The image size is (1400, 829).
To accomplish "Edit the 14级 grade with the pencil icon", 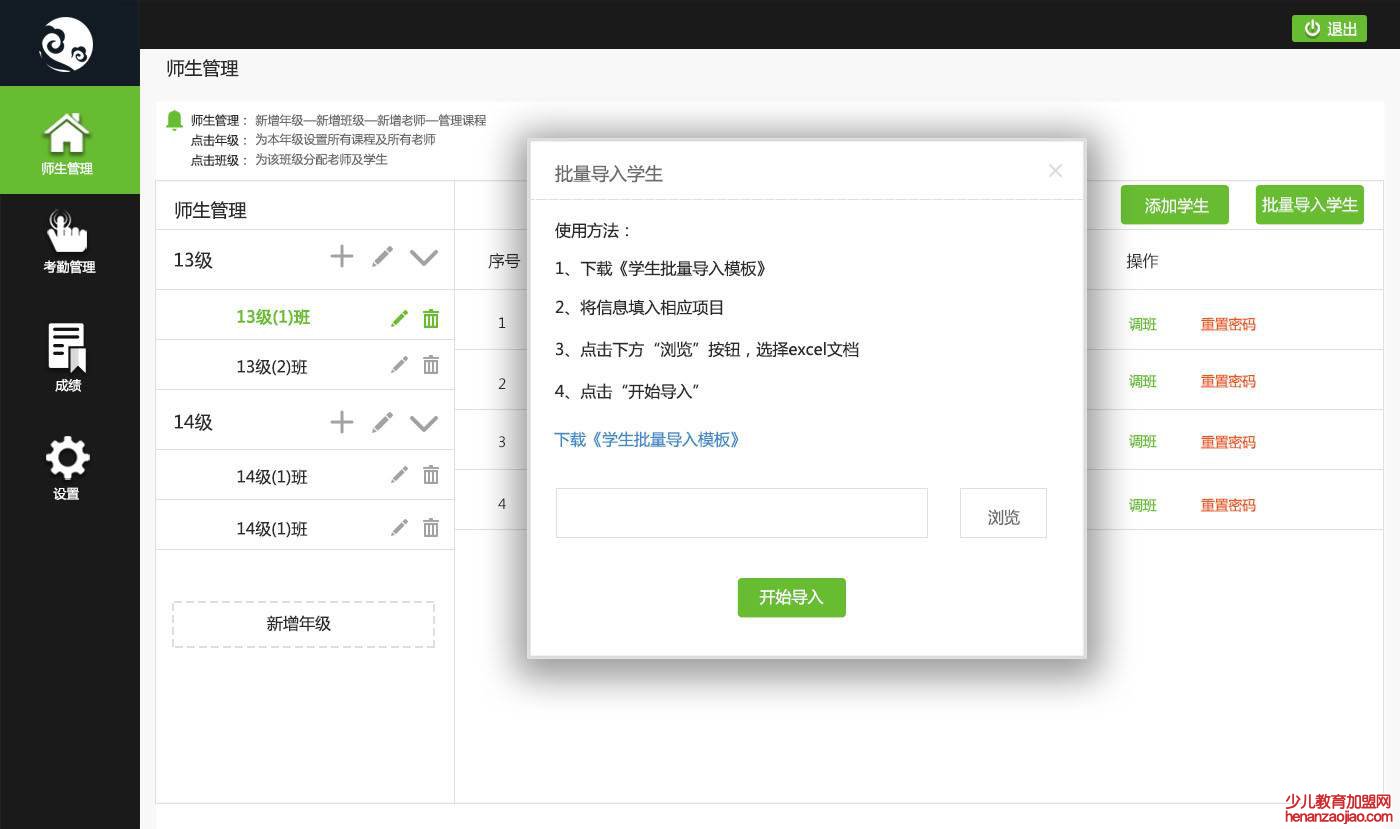I will point(382,423).
